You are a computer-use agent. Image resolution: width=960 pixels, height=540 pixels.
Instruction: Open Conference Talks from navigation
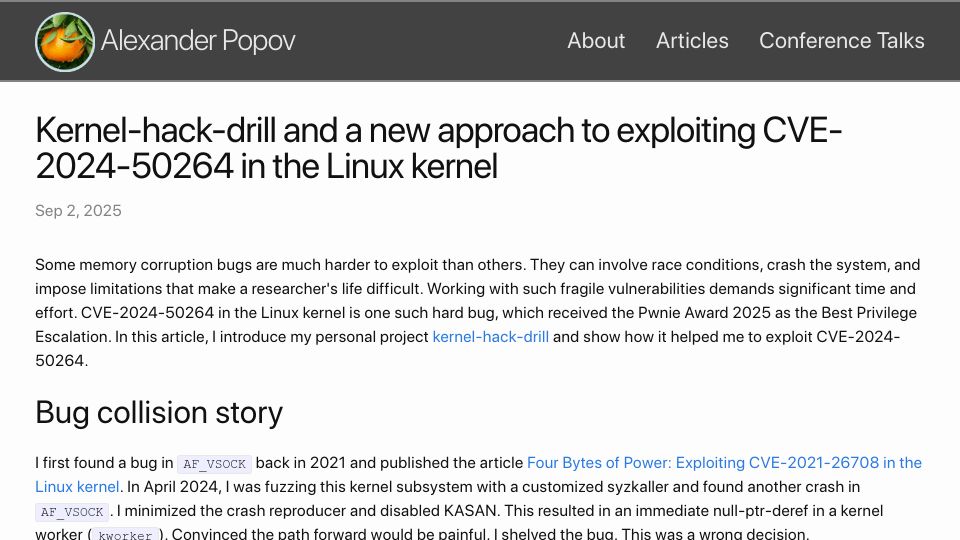click(x=841, y=40)
